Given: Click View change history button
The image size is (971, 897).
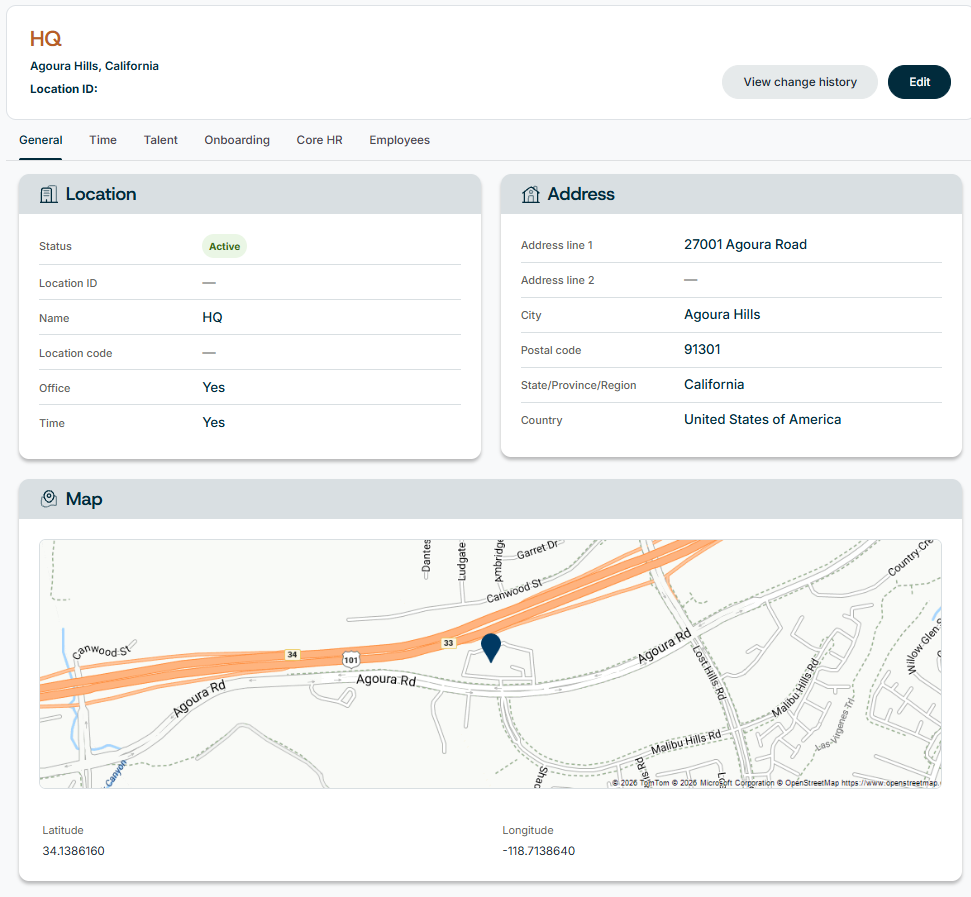Looking at the screenshot, I should (x=800, y=82).
